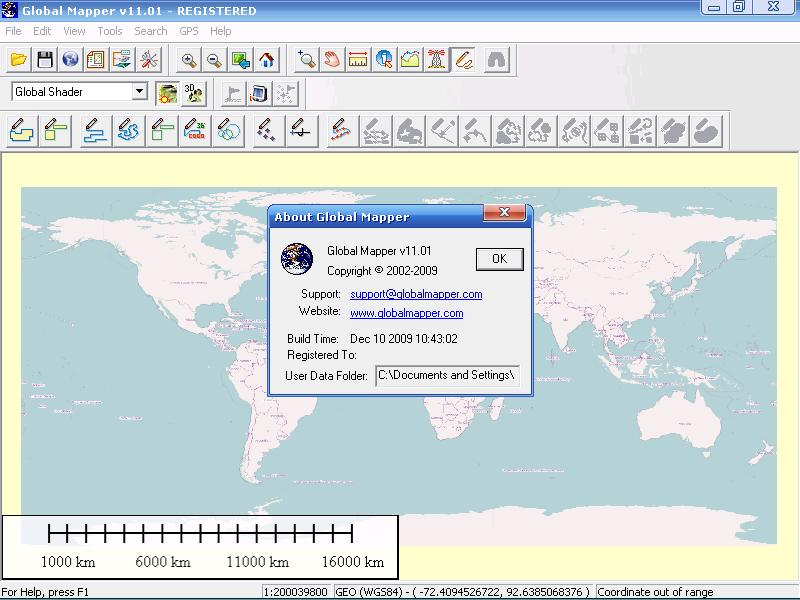Image resolution: width=800 pixels, height=600 pixels.
Task: Select the Measure ruler tool
Action: tap(359, 60)
